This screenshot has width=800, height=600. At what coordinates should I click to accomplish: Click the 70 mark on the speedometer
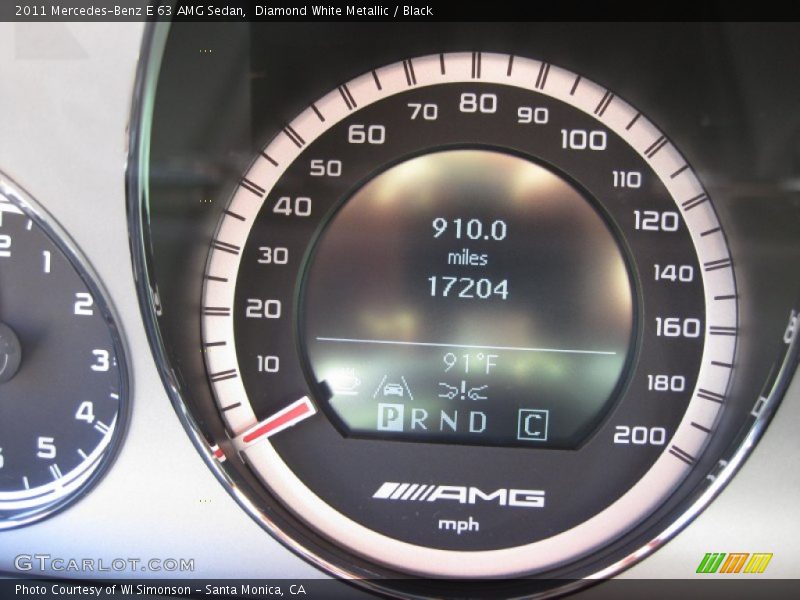[423, 111]
